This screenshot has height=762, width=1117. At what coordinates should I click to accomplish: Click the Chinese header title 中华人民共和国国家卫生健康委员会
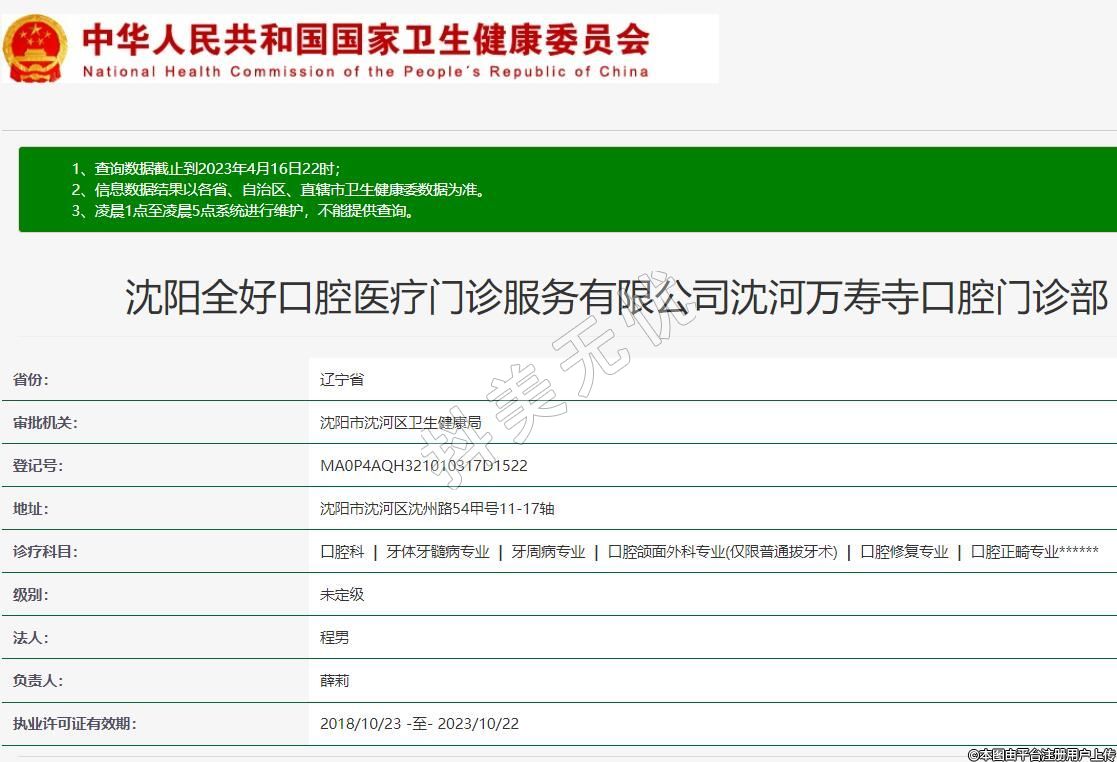[366, 38]
